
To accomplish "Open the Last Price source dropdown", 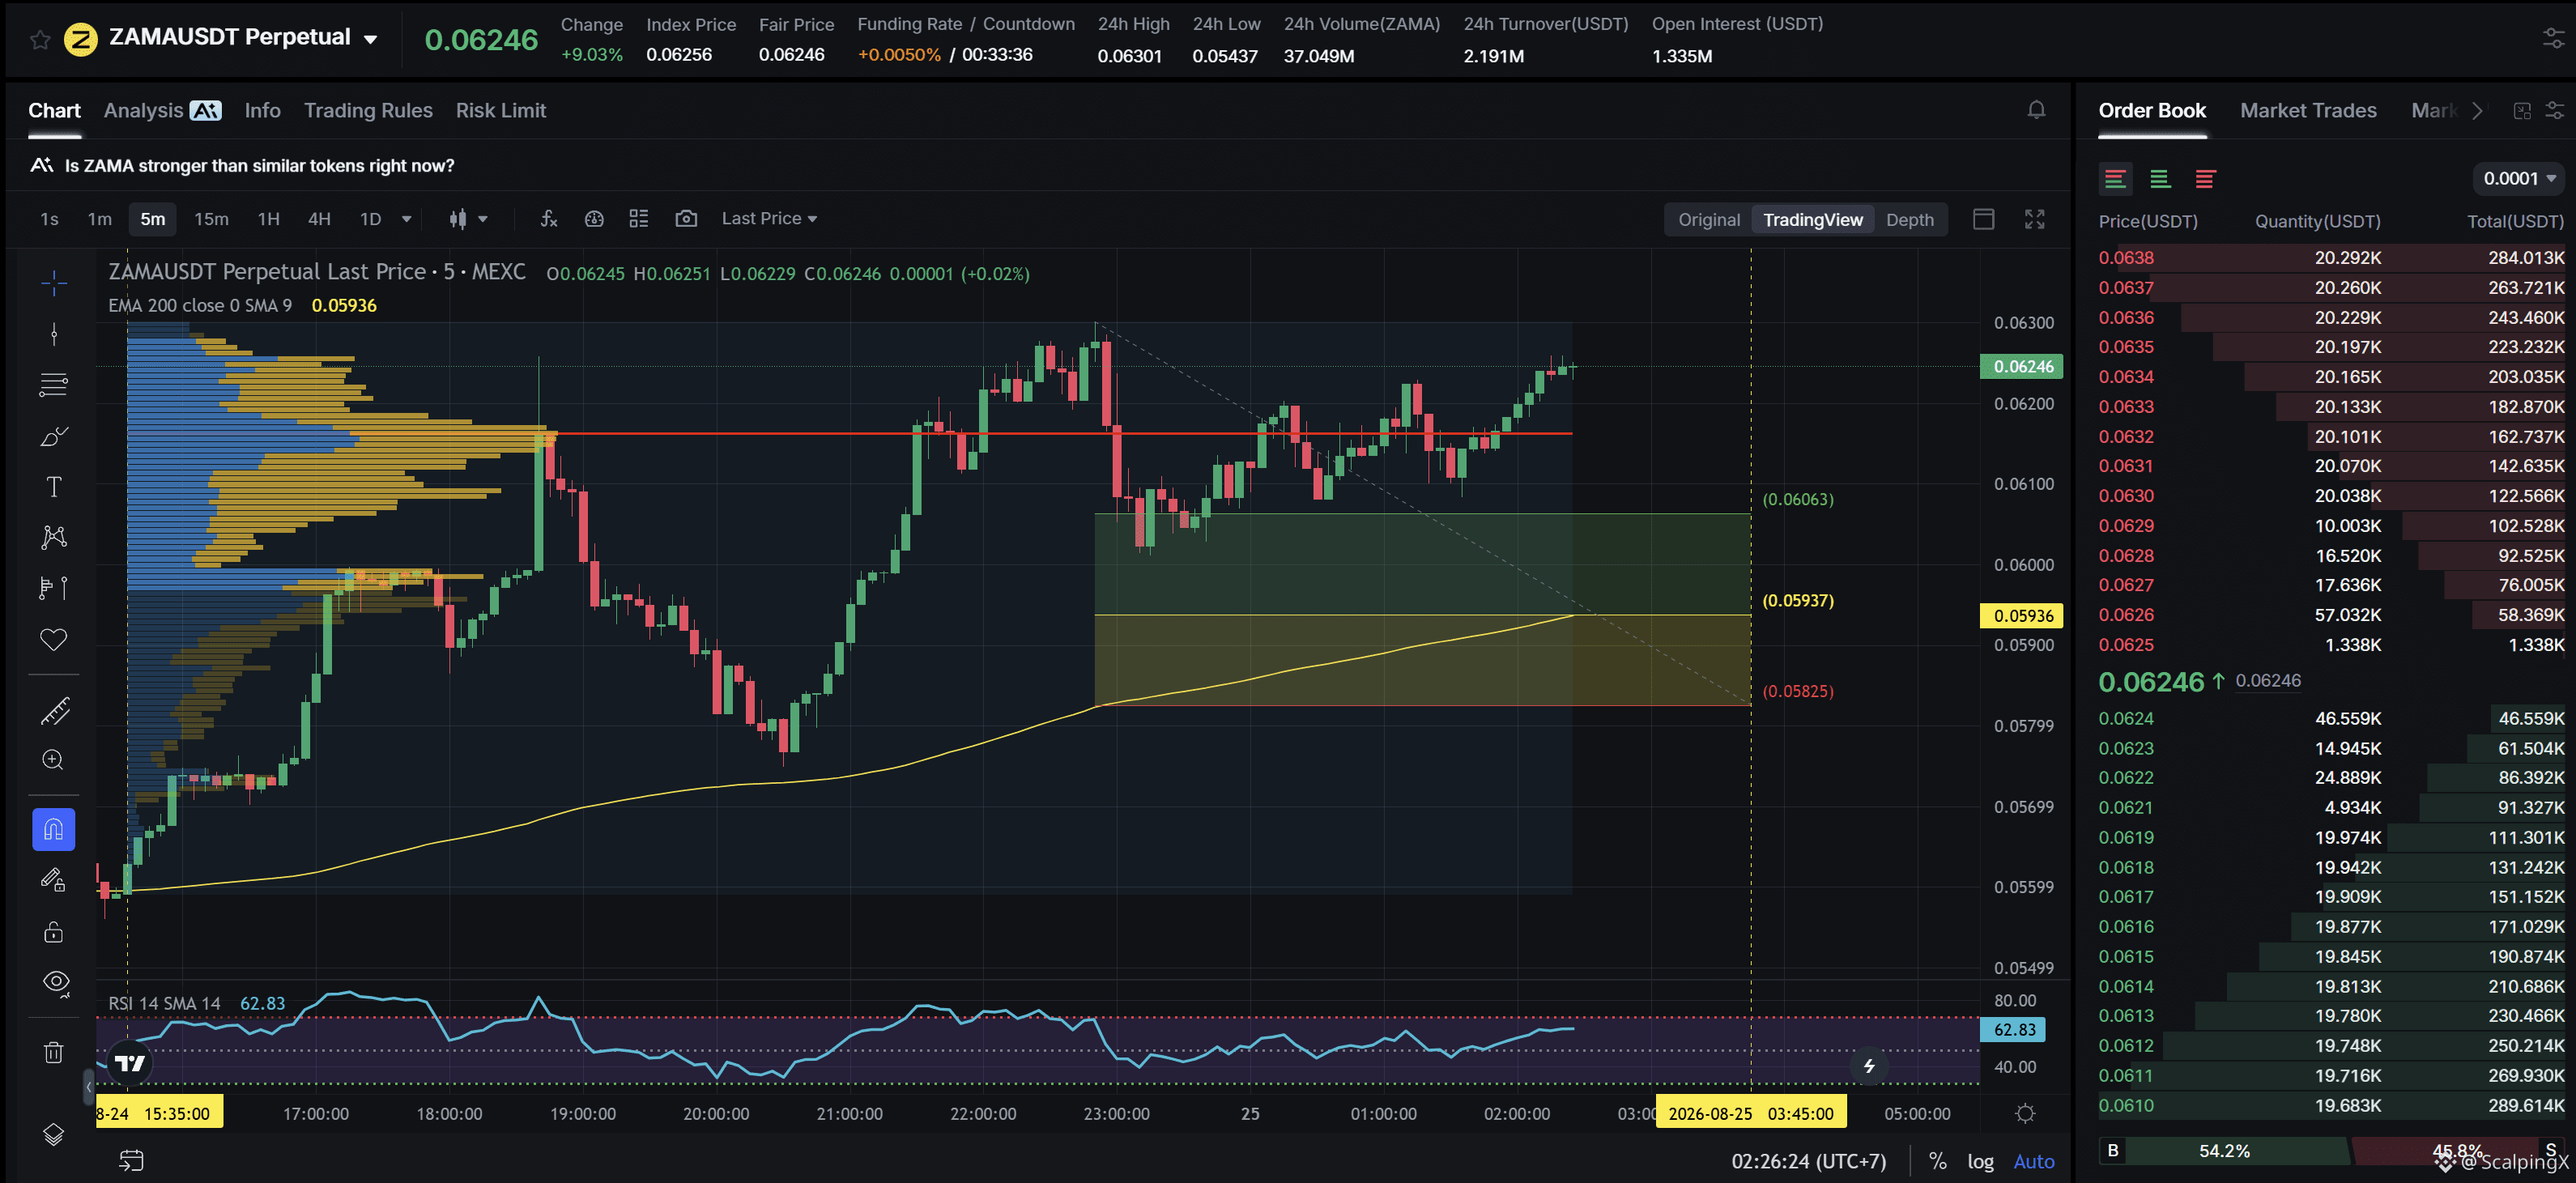I will [769, 219].
